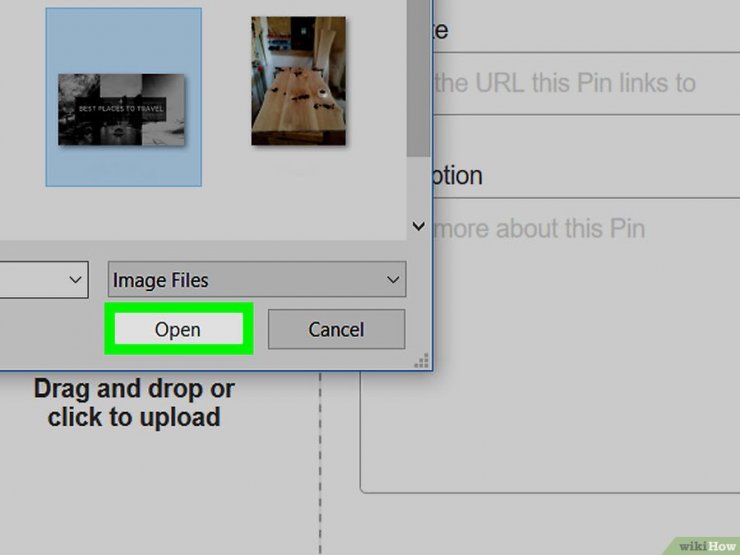Open the Image Files type dropdown
Image resolution: width=740 pixels, height=555 pixels.
[x=257, y=279]
